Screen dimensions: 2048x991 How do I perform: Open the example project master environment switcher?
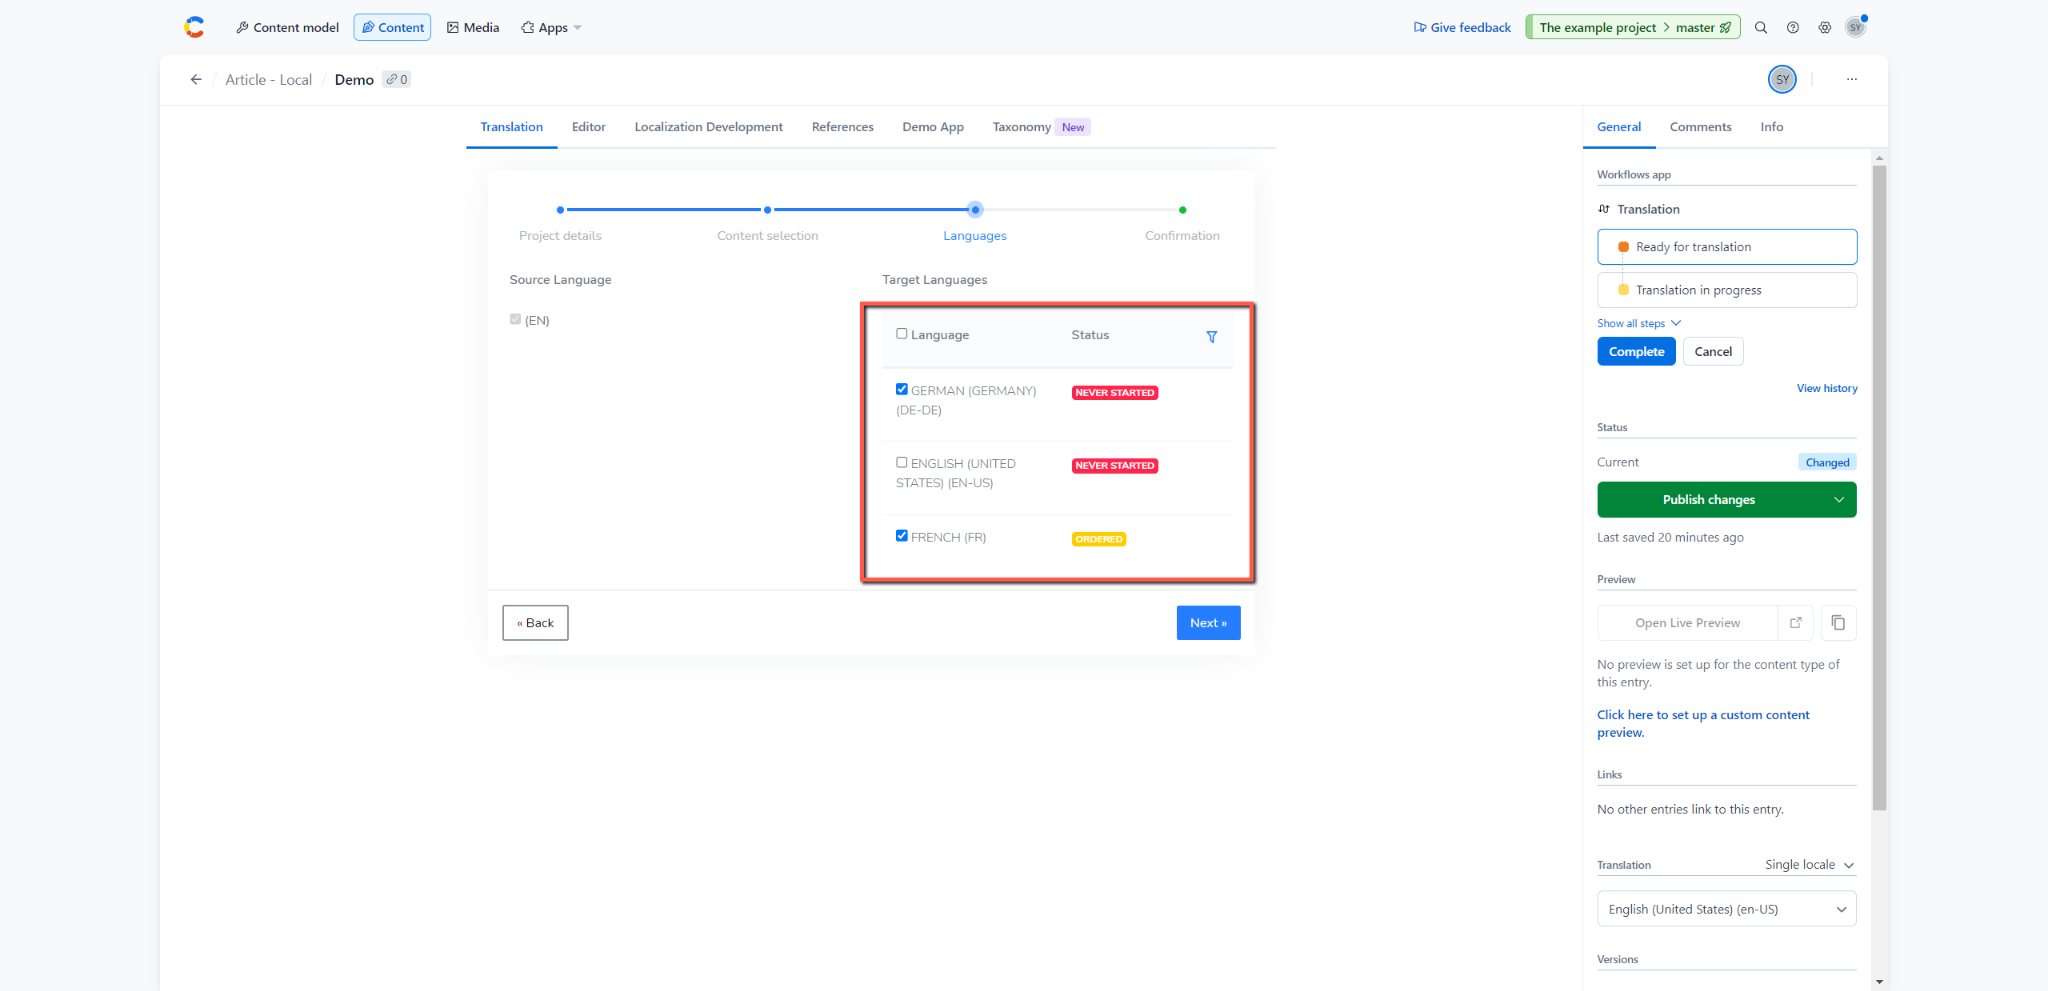click(x=1633, y=27)
